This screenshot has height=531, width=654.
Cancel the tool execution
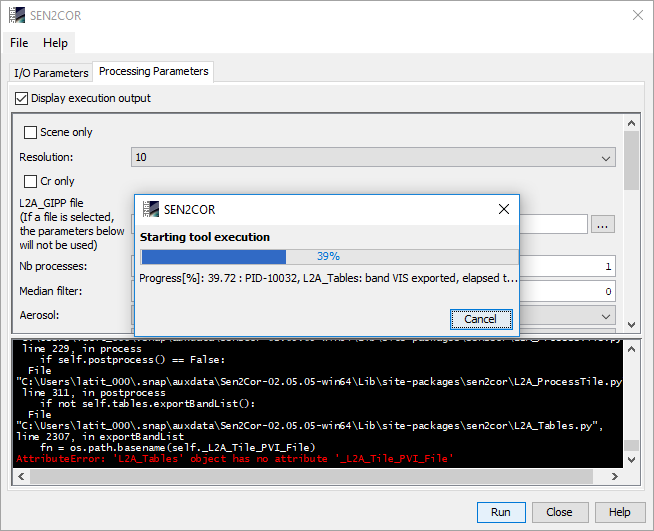[481, 320]
